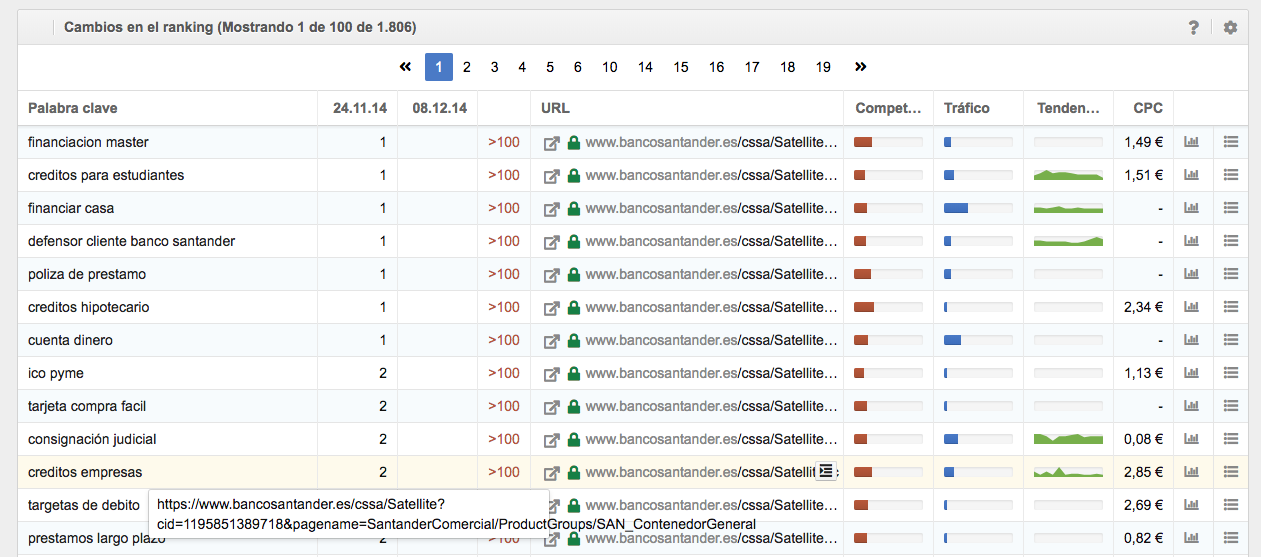
Task: Expand list options for cuenta dinero row
Action: coord(1231,340)
